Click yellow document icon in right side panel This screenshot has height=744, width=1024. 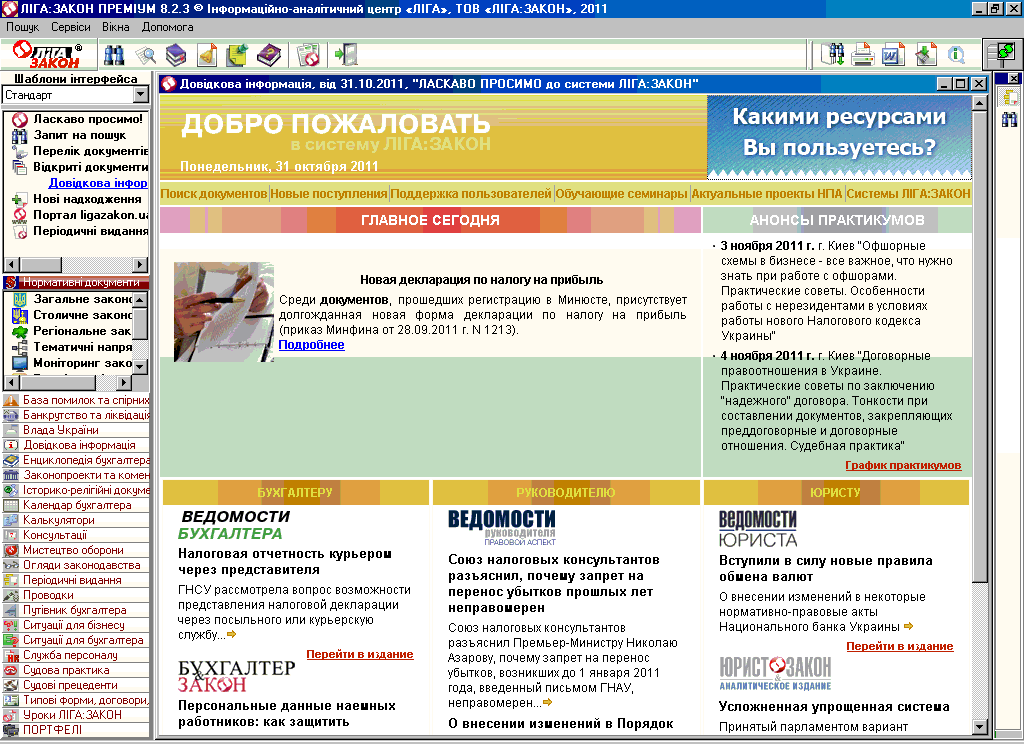click(x=1010, y=97)
